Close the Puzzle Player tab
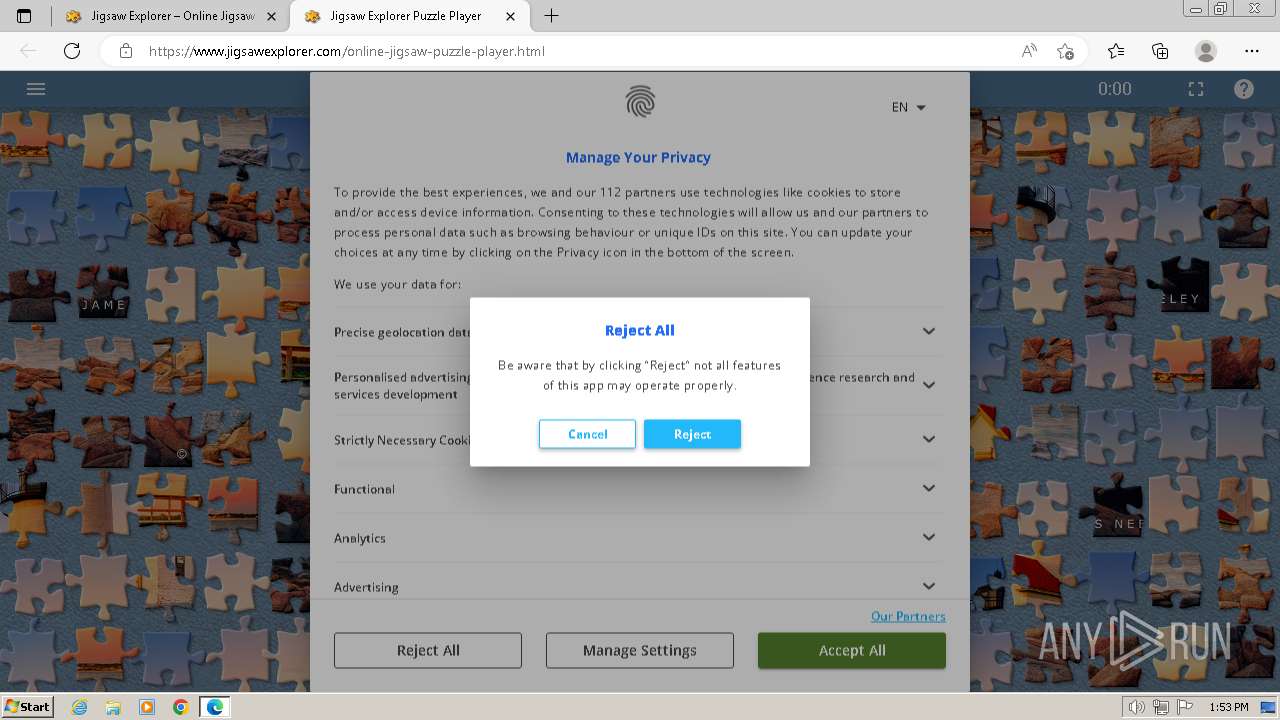The width and height of the screenshot is (1280, 720). [511, 16]
